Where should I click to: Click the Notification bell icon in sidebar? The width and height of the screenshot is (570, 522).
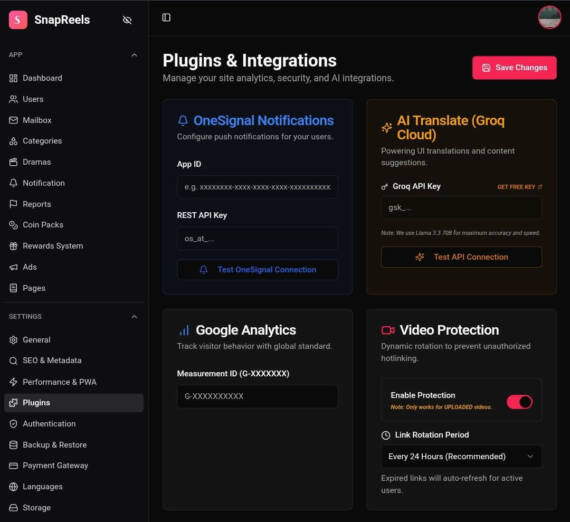(x=13, y=183)
